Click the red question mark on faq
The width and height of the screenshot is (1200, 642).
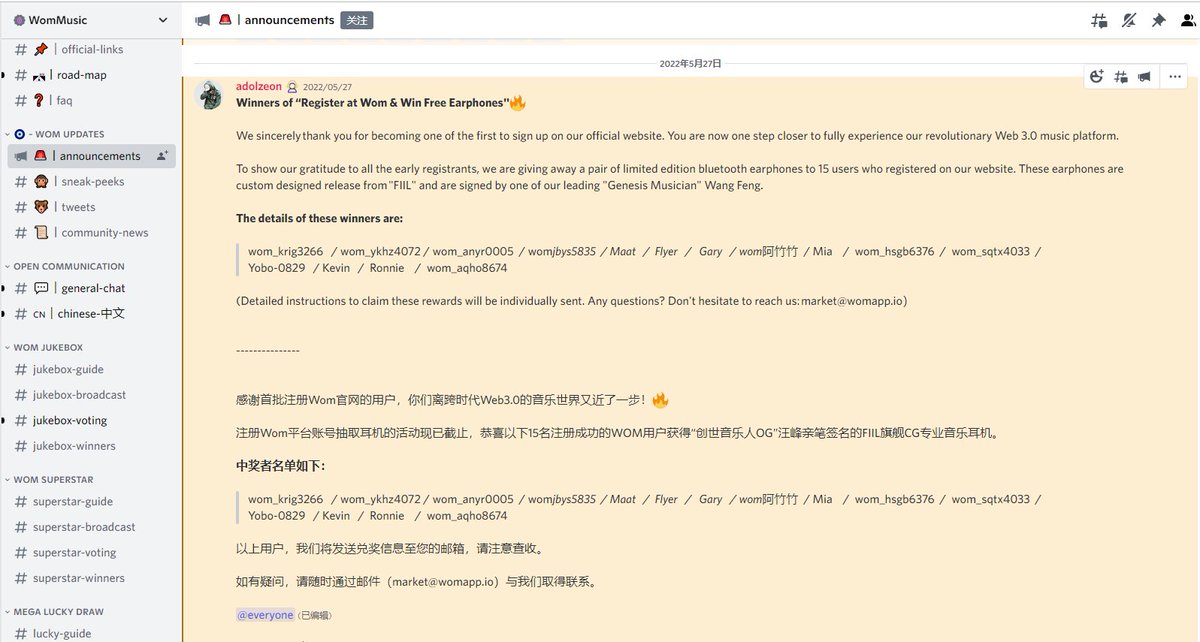pyautogui.click(x=41, y=100)
